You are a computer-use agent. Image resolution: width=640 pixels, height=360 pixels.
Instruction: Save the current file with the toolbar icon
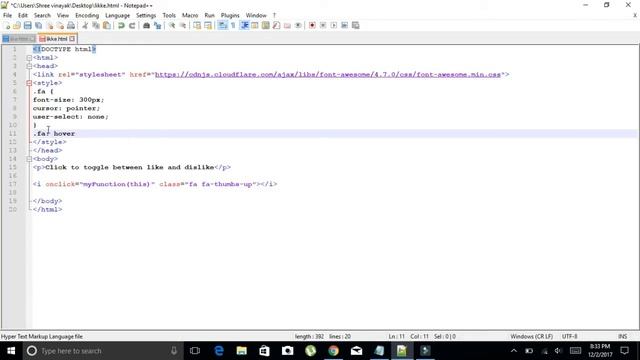coord(27,26)
